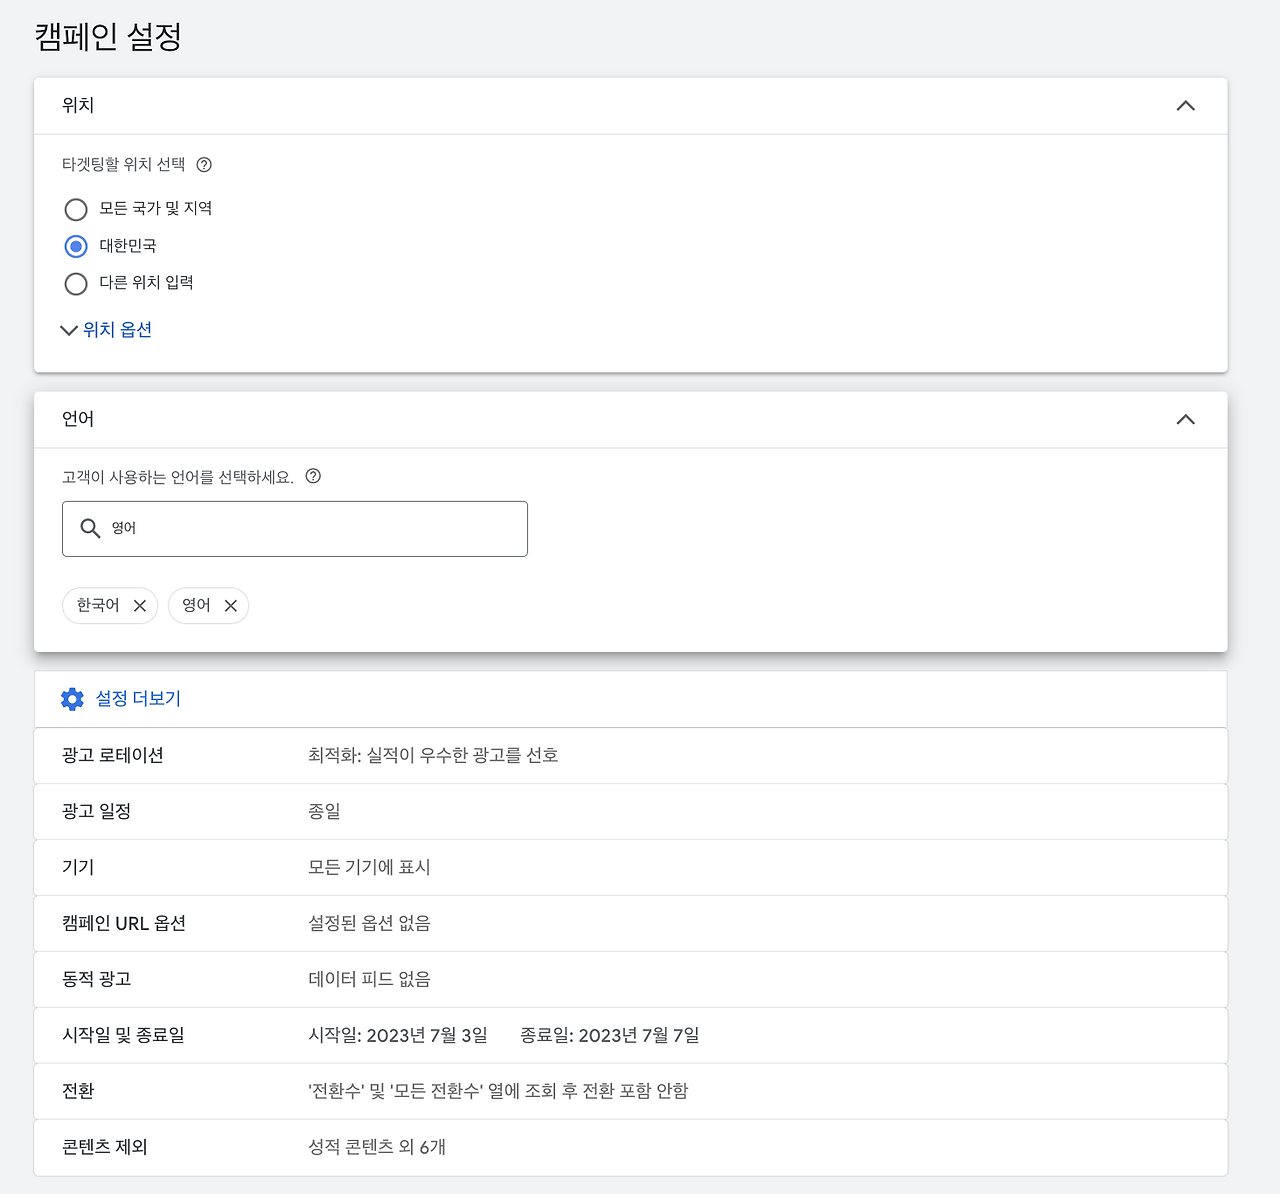Image resolution: width=1280 pixels, height=1194 pixels.
Task: Remove the 한국어 language chip
Action: (140, 605)
